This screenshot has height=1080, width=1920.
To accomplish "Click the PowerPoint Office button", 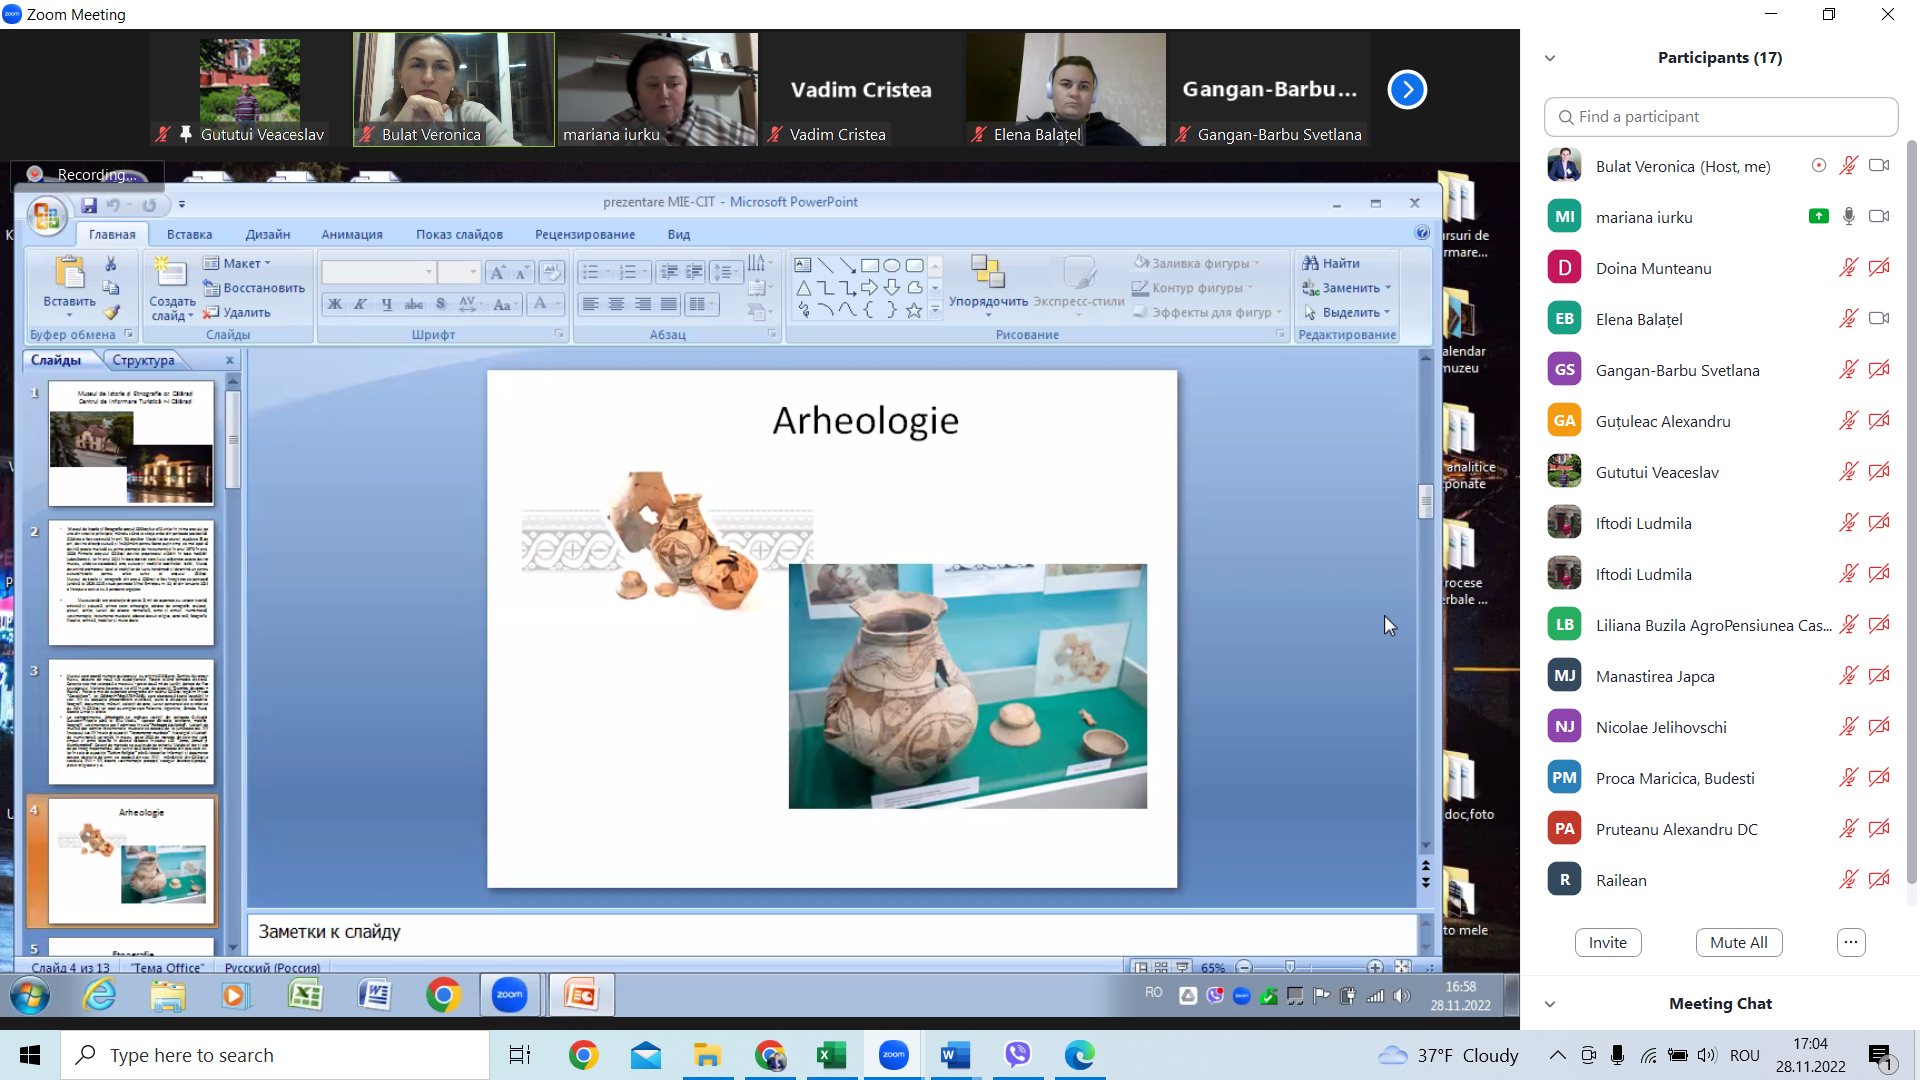I will pos(46,215).
